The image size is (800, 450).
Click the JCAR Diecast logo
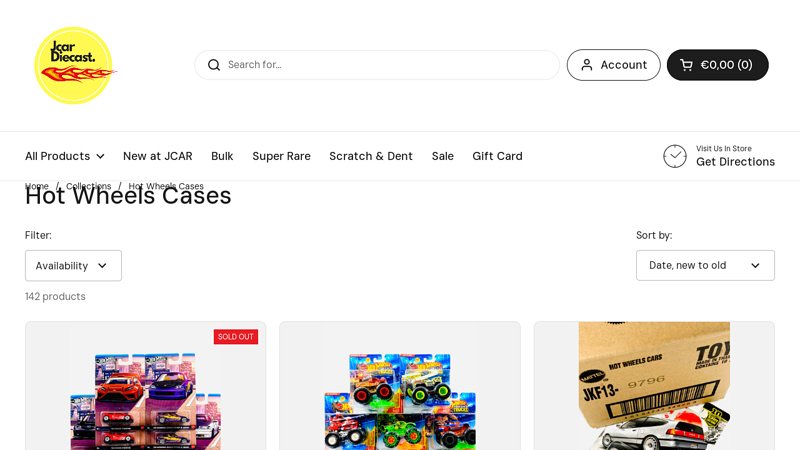click(75, 66)
